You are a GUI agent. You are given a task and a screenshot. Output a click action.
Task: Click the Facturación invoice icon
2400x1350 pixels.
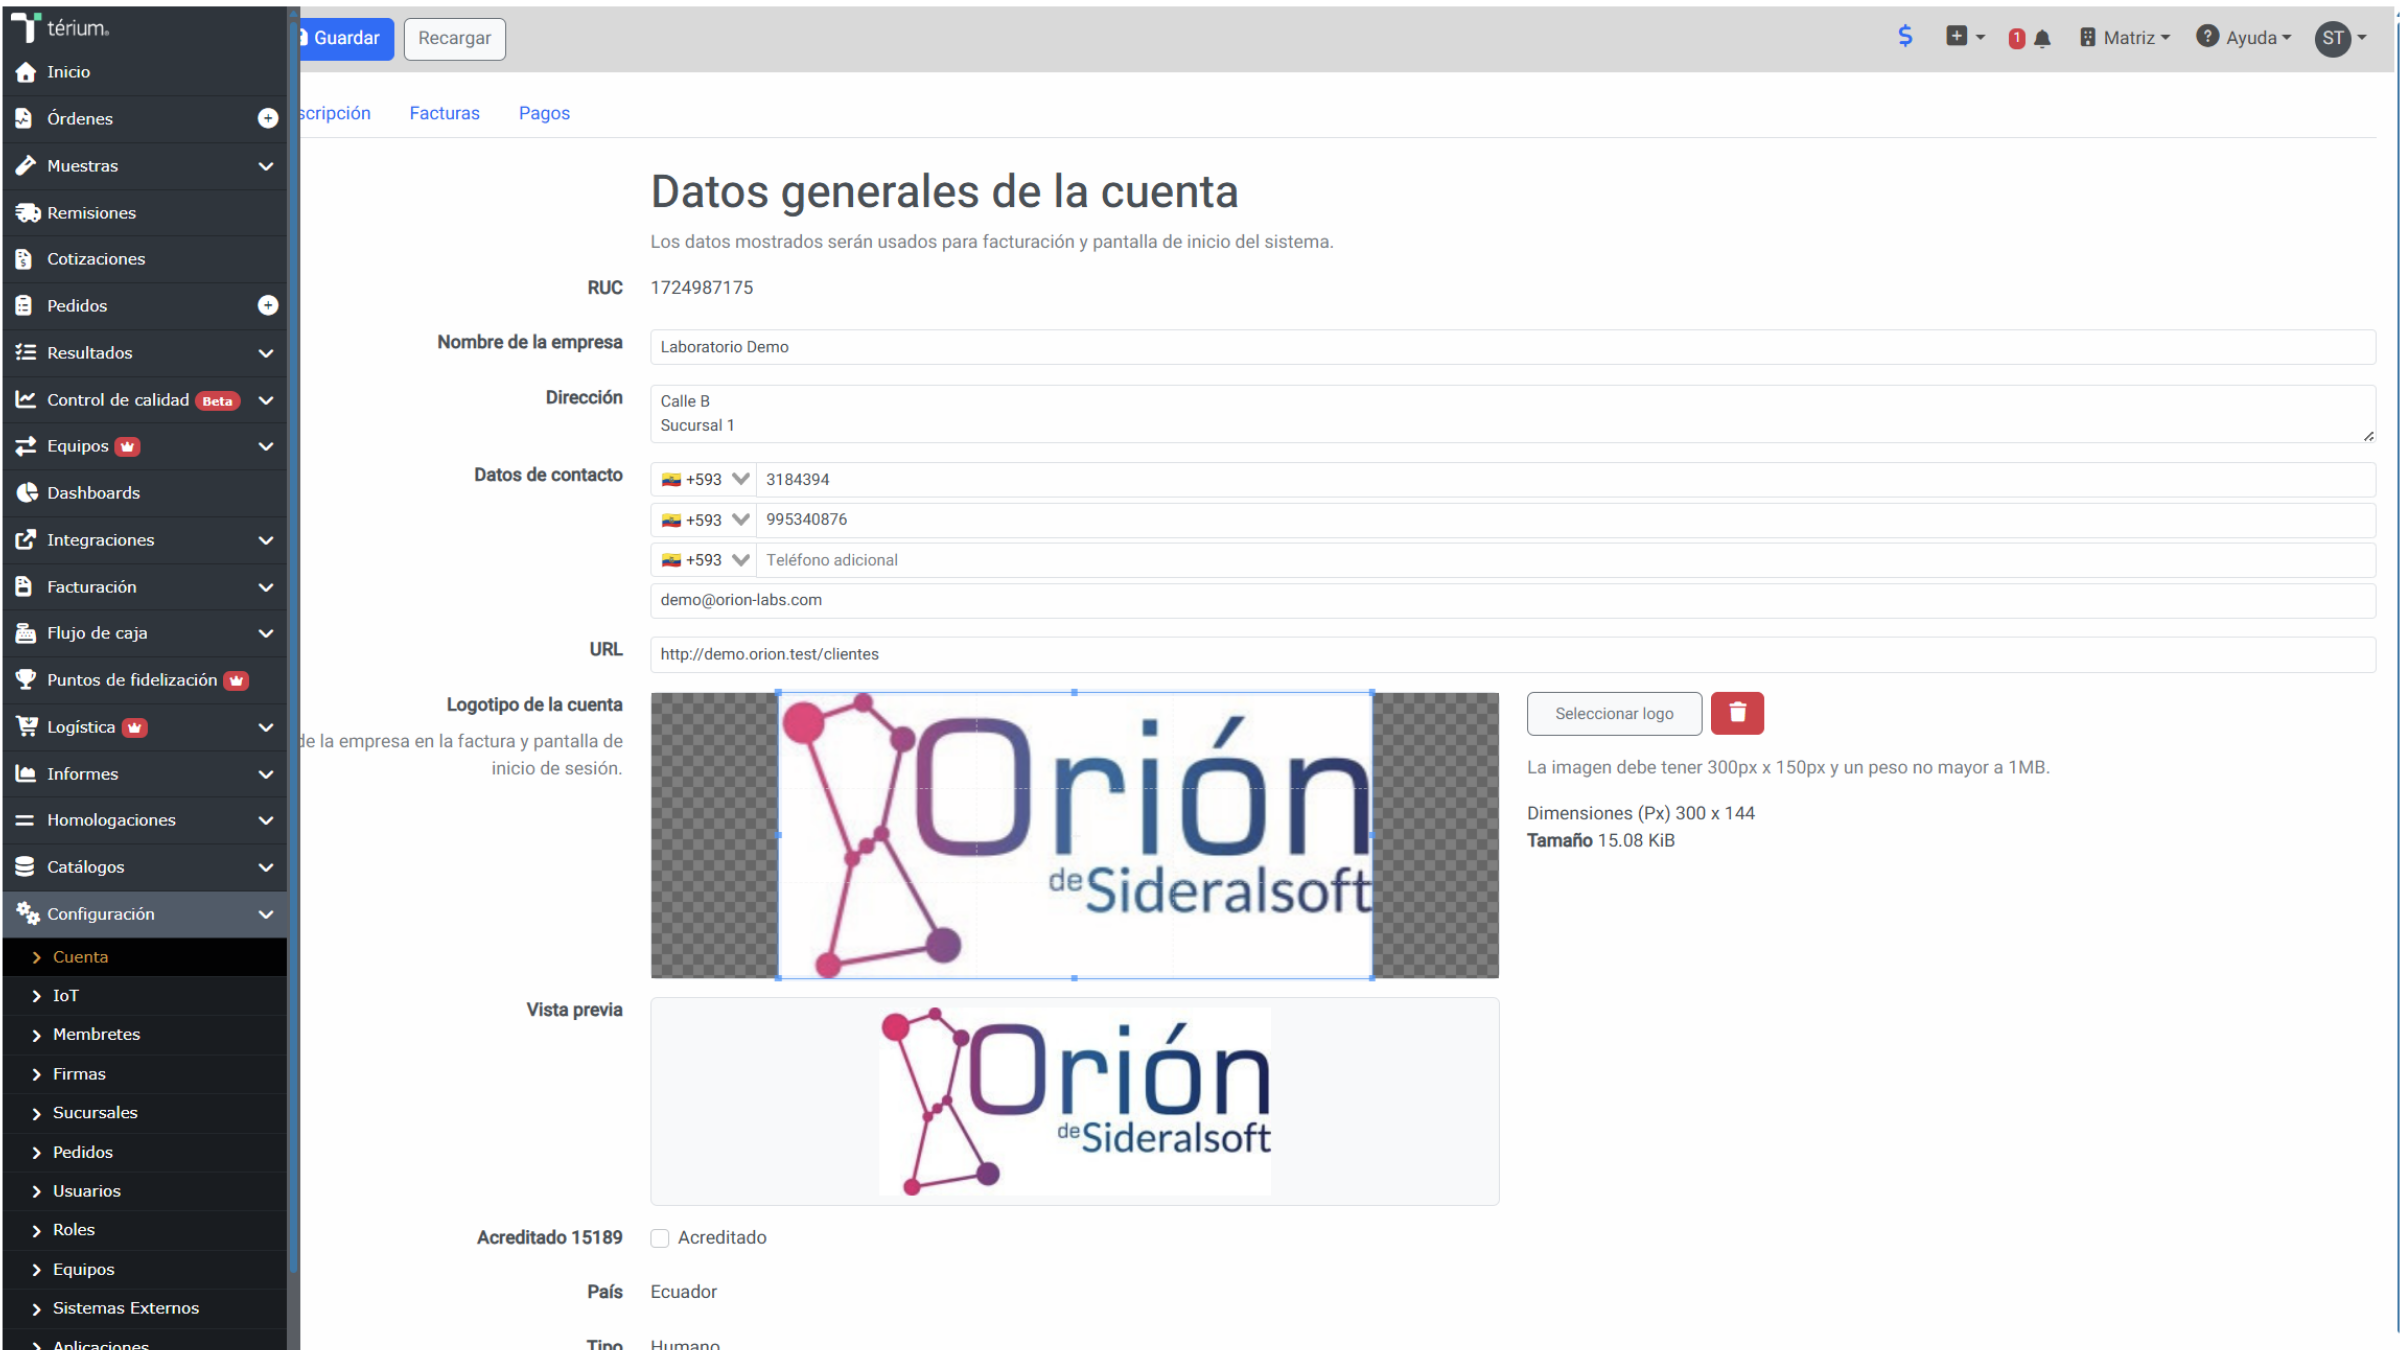(25, 587)
